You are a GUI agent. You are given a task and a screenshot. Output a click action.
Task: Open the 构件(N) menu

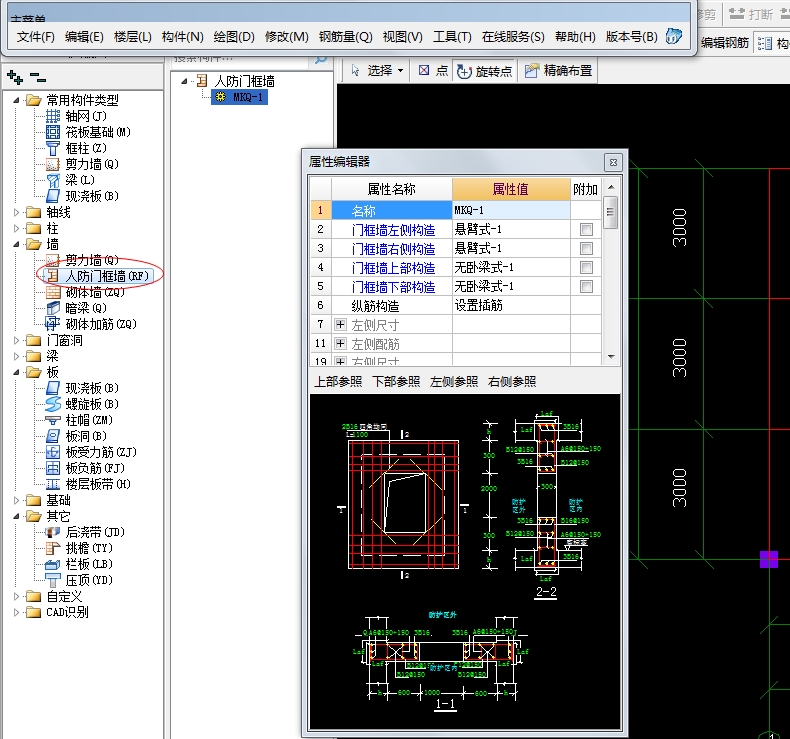[x=182, y=37]
